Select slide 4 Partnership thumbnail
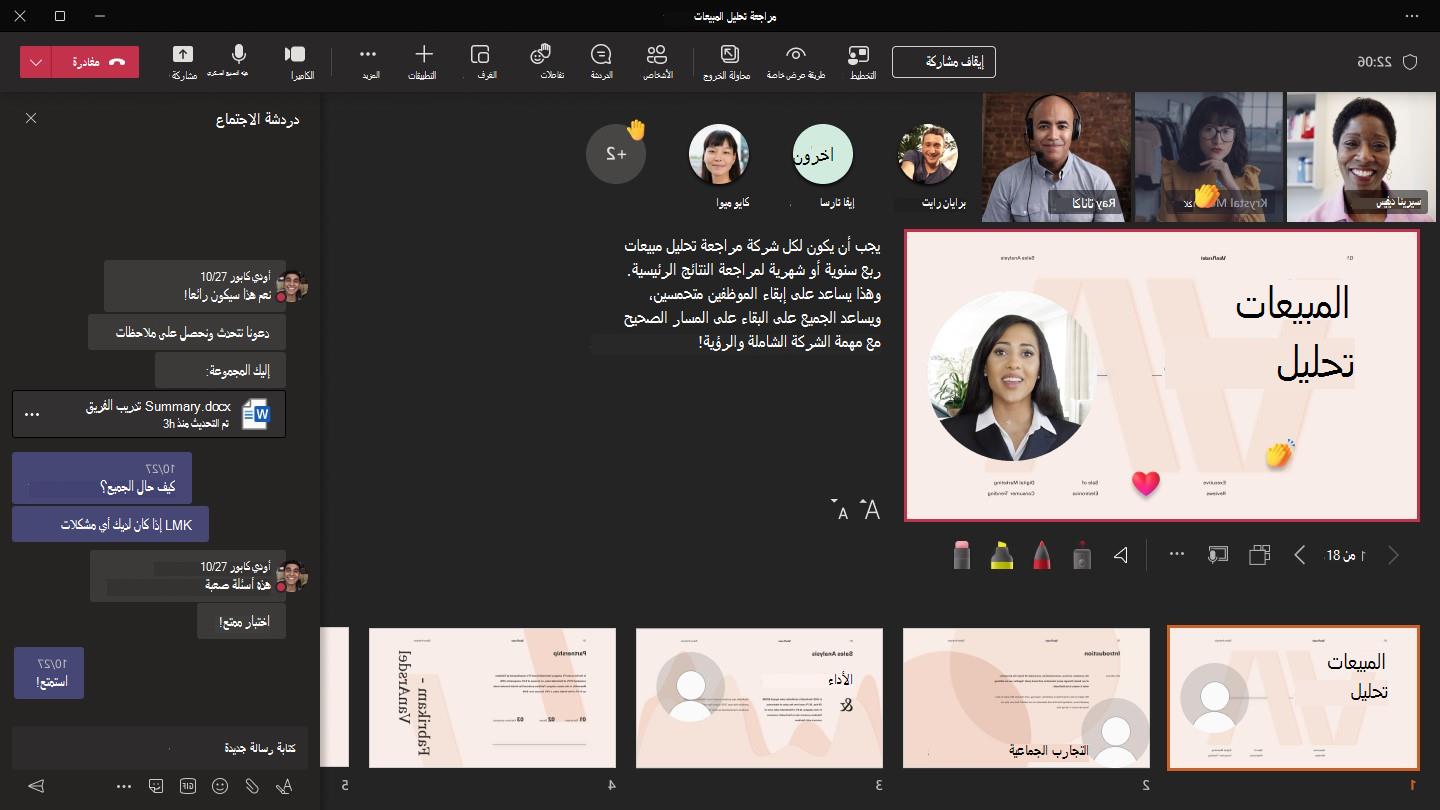 pyautogui.click(x=492, y=698)
